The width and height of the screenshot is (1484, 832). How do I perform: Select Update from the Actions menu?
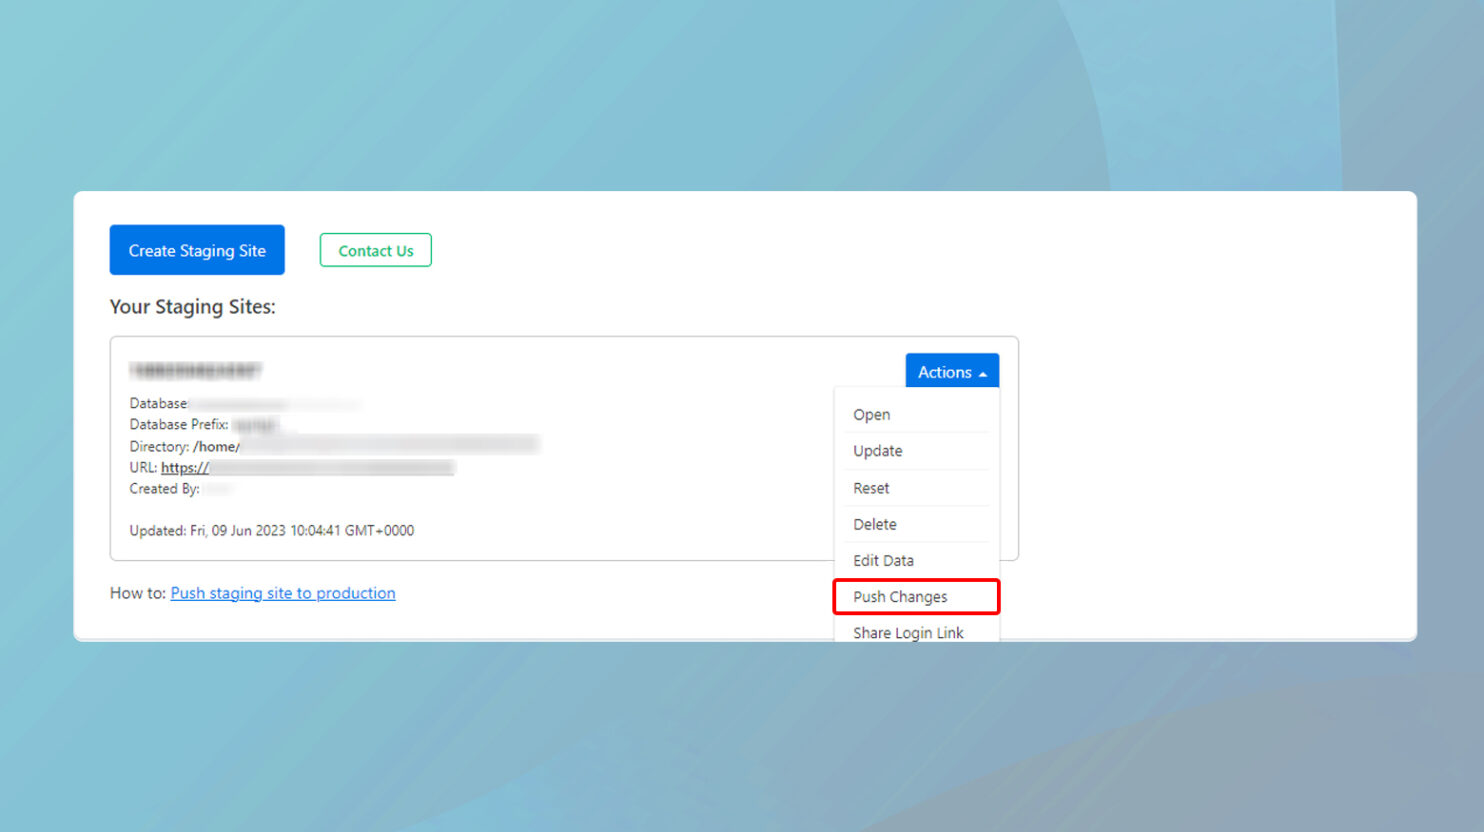877,451
